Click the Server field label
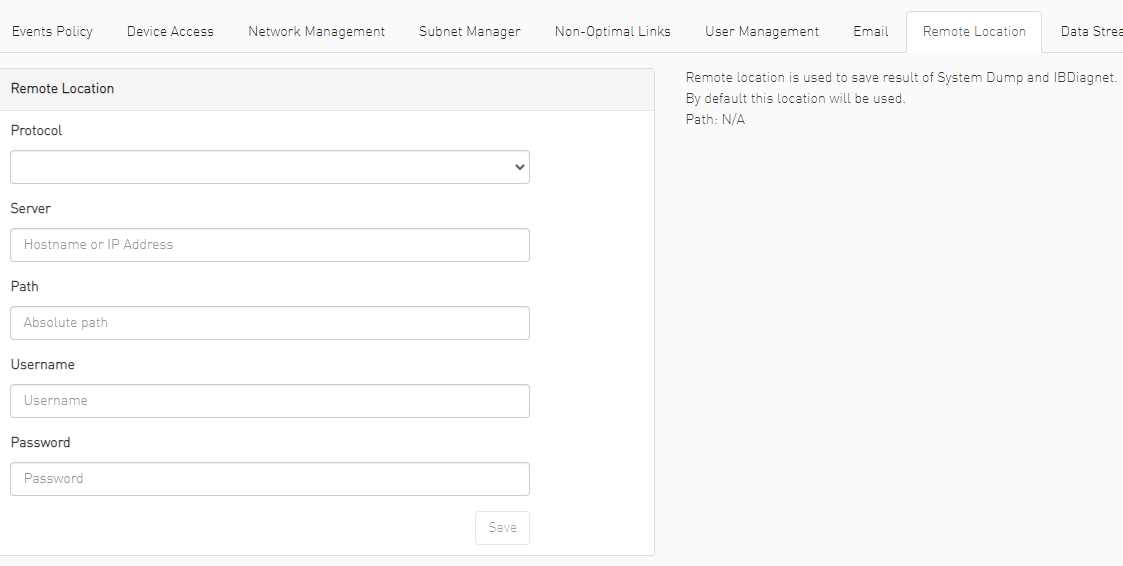 (30, 209)
